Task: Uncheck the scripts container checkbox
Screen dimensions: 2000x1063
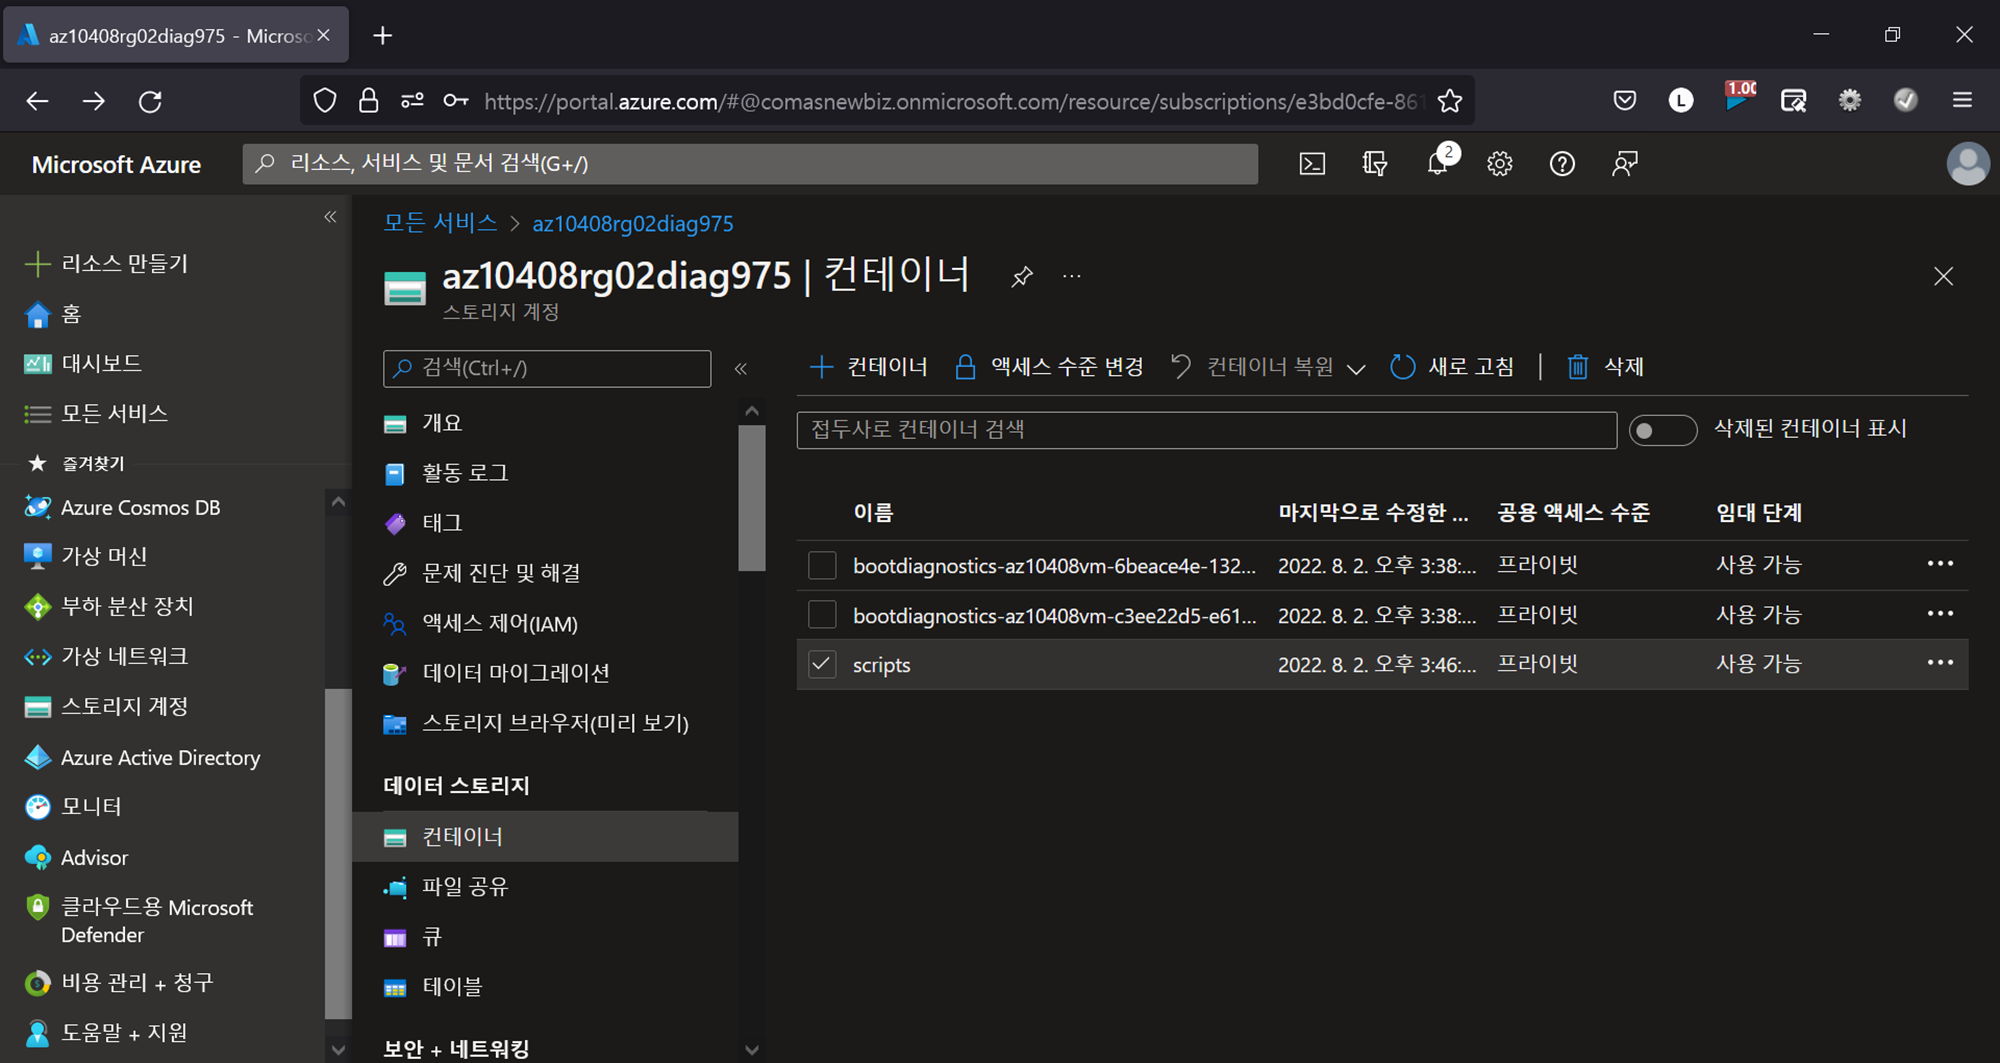Action: click(x=822, y=664)
